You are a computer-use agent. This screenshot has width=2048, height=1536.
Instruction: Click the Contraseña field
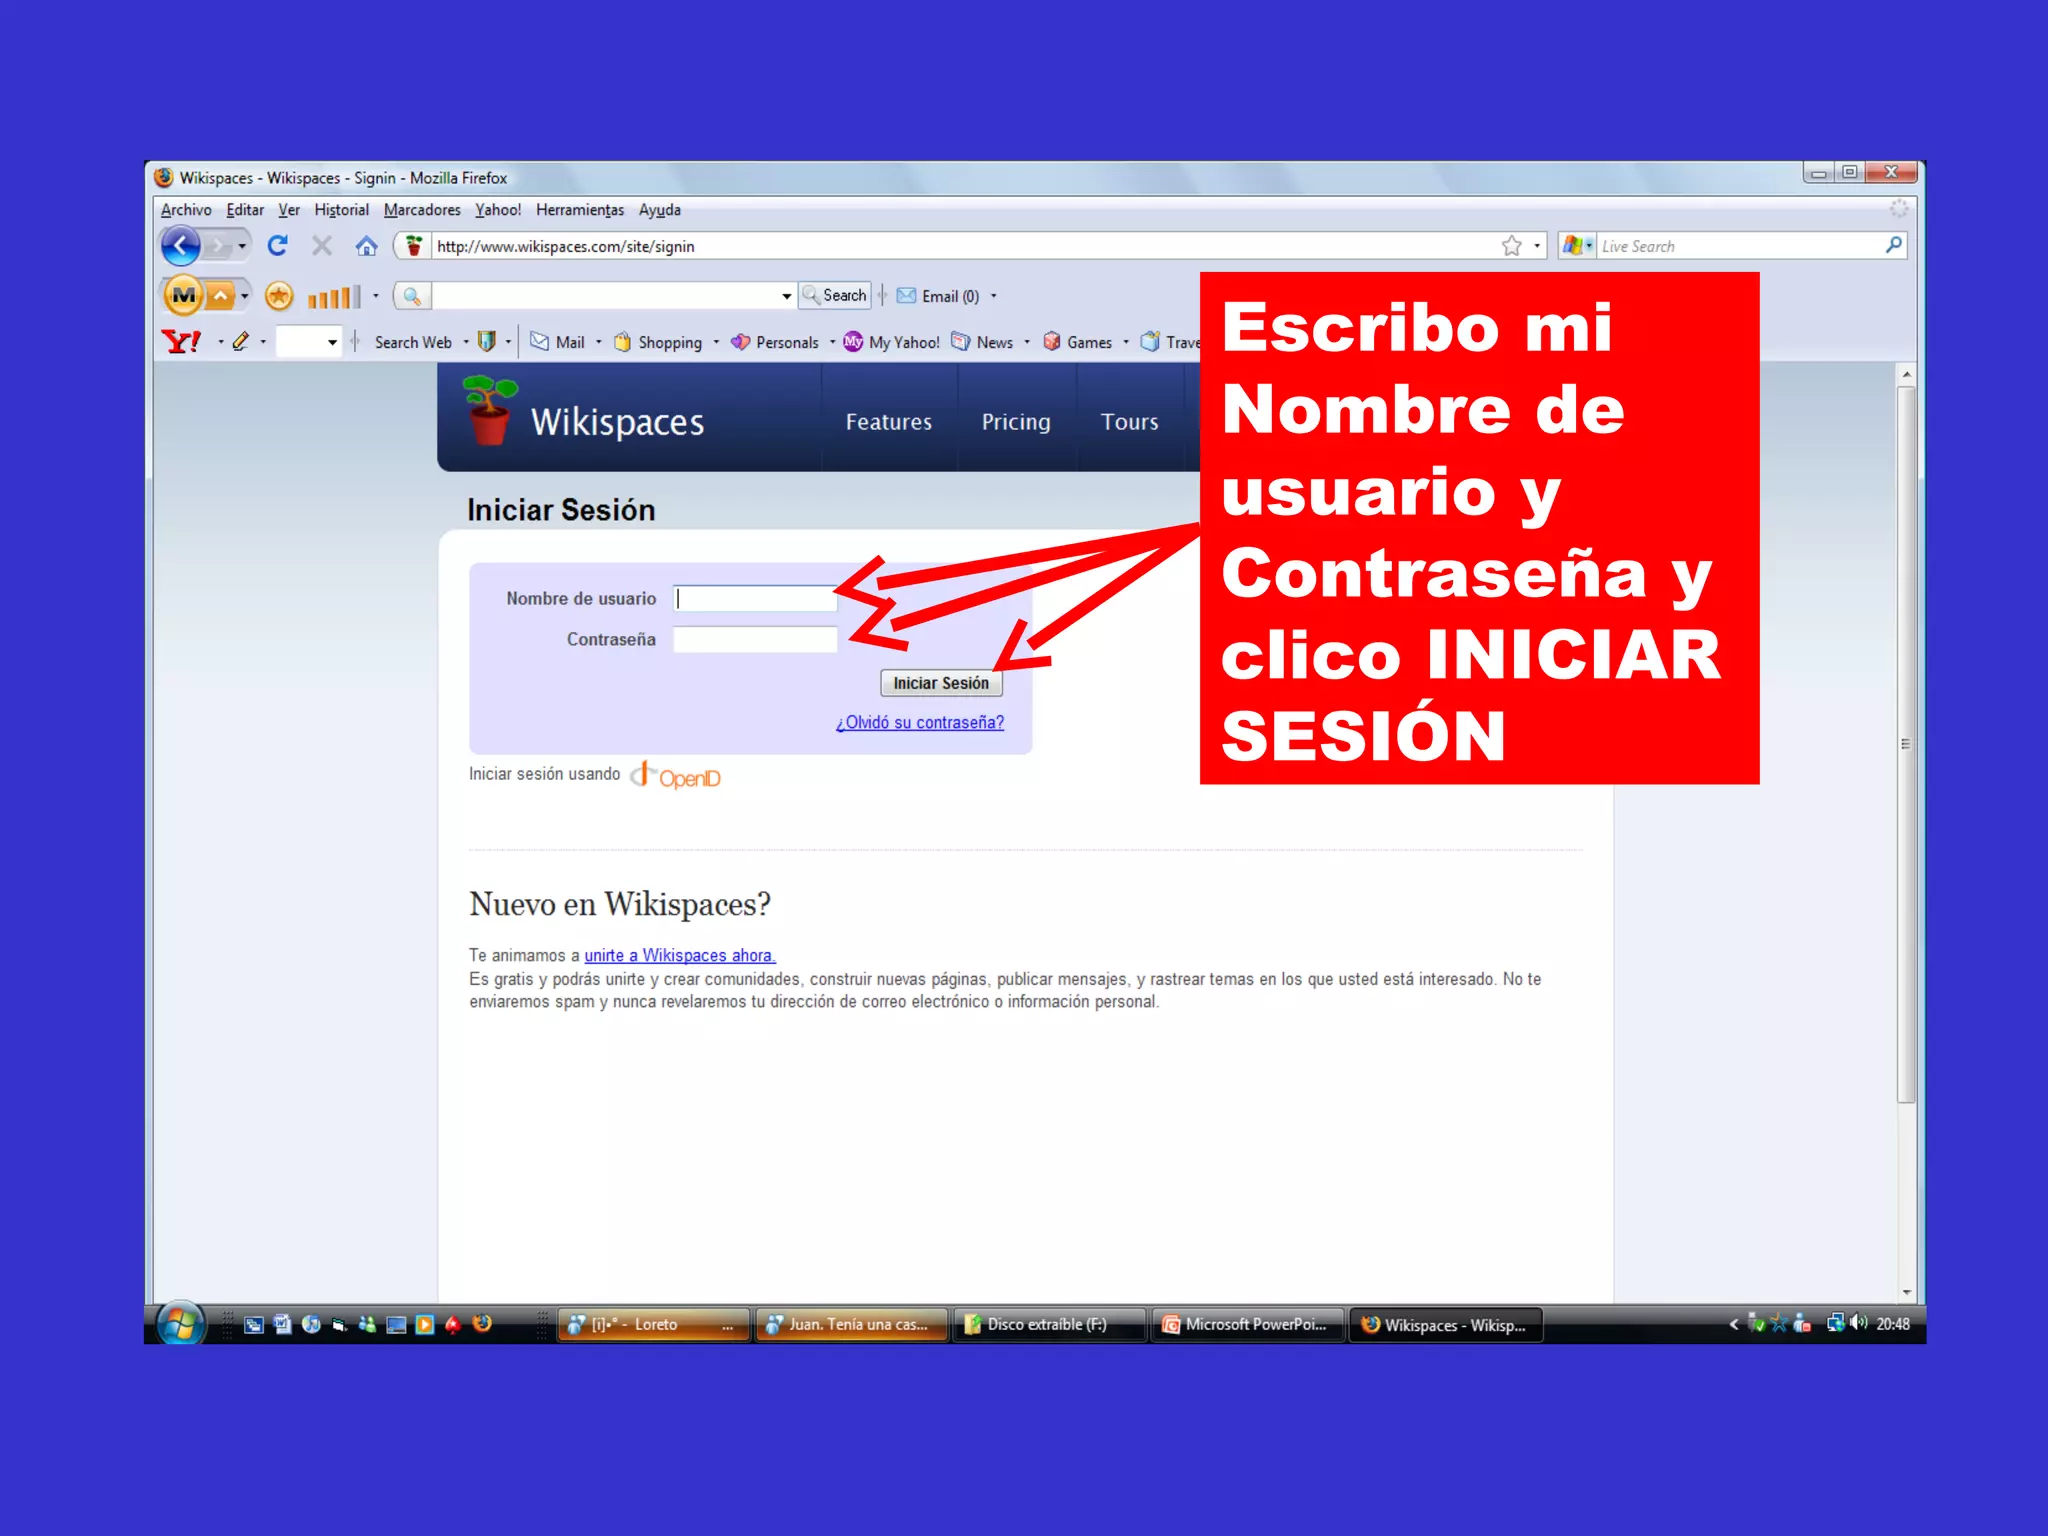pyautogui.click(x=755, y=639)
